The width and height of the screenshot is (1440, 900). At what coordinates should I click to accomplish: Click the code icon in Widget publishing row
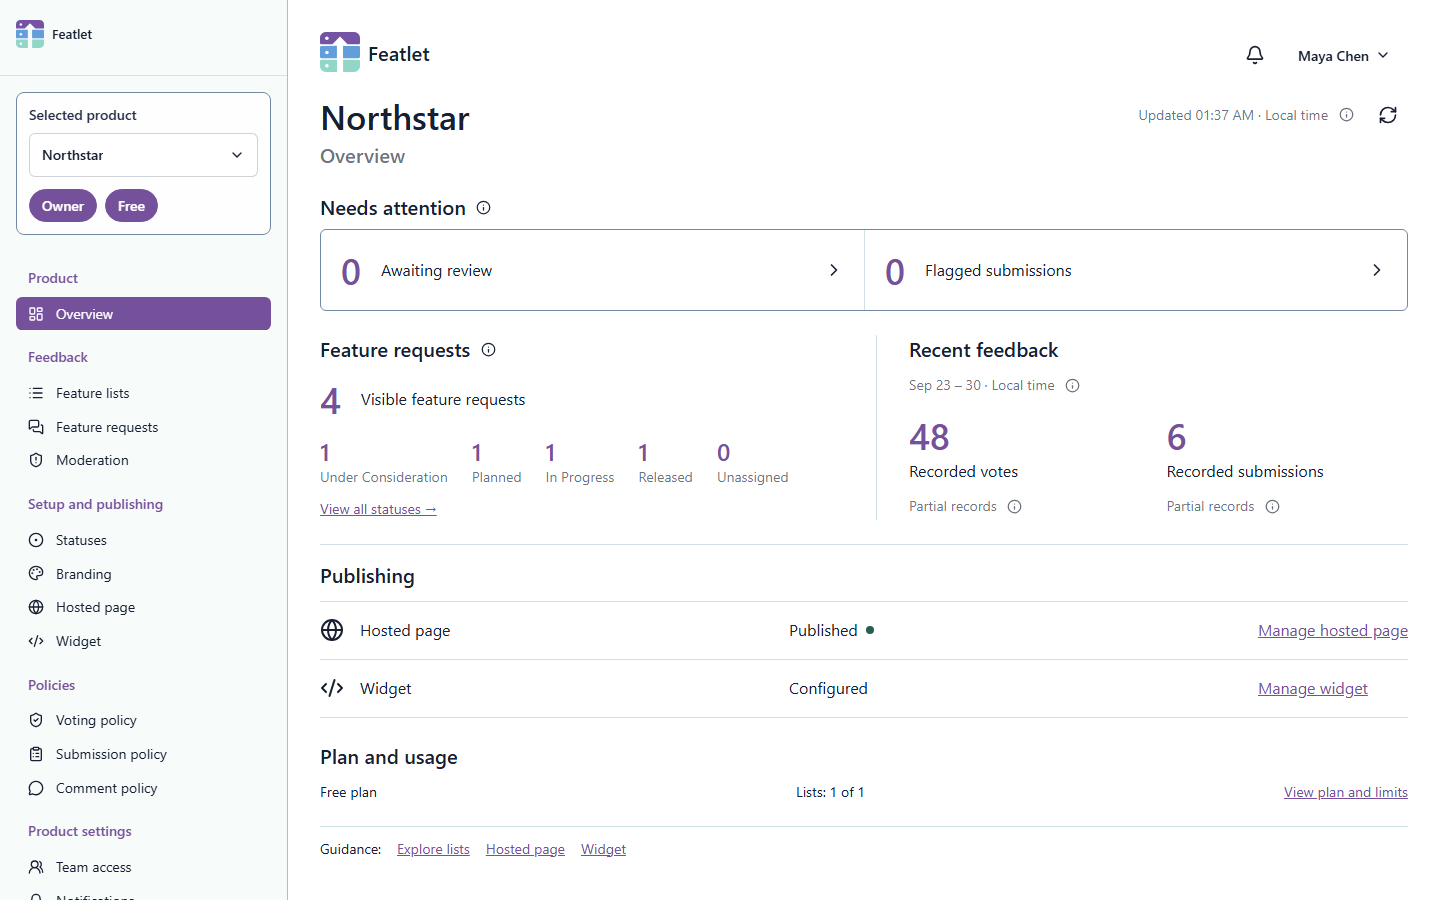[332, 688]
